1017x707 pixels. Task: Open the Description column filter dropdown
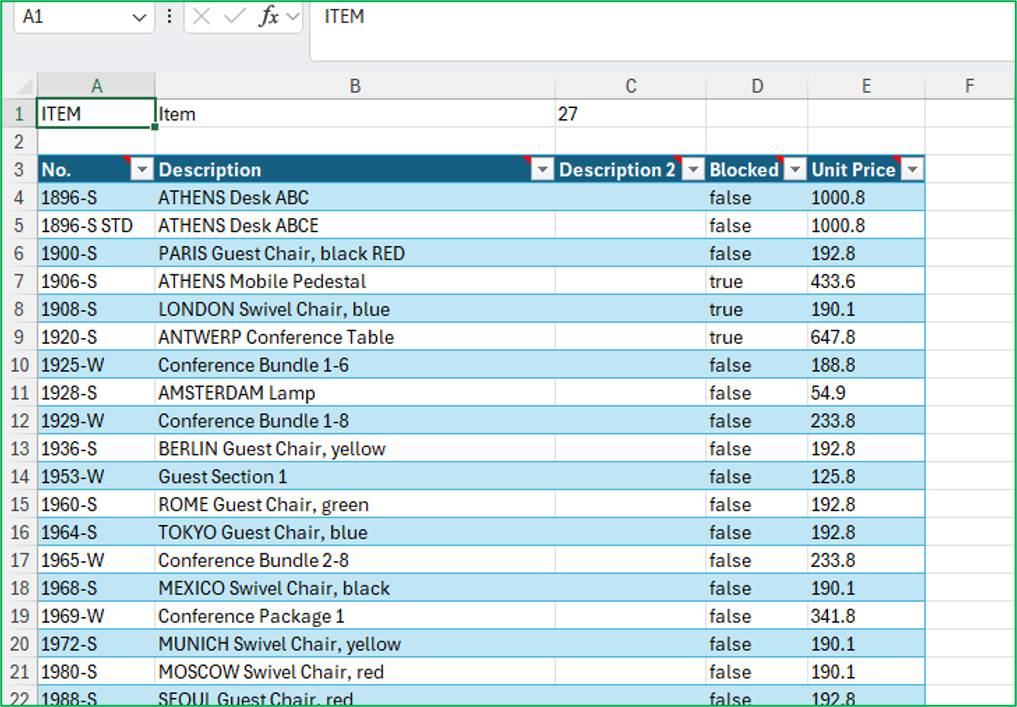pyautogui.click(x=542, y=170)
